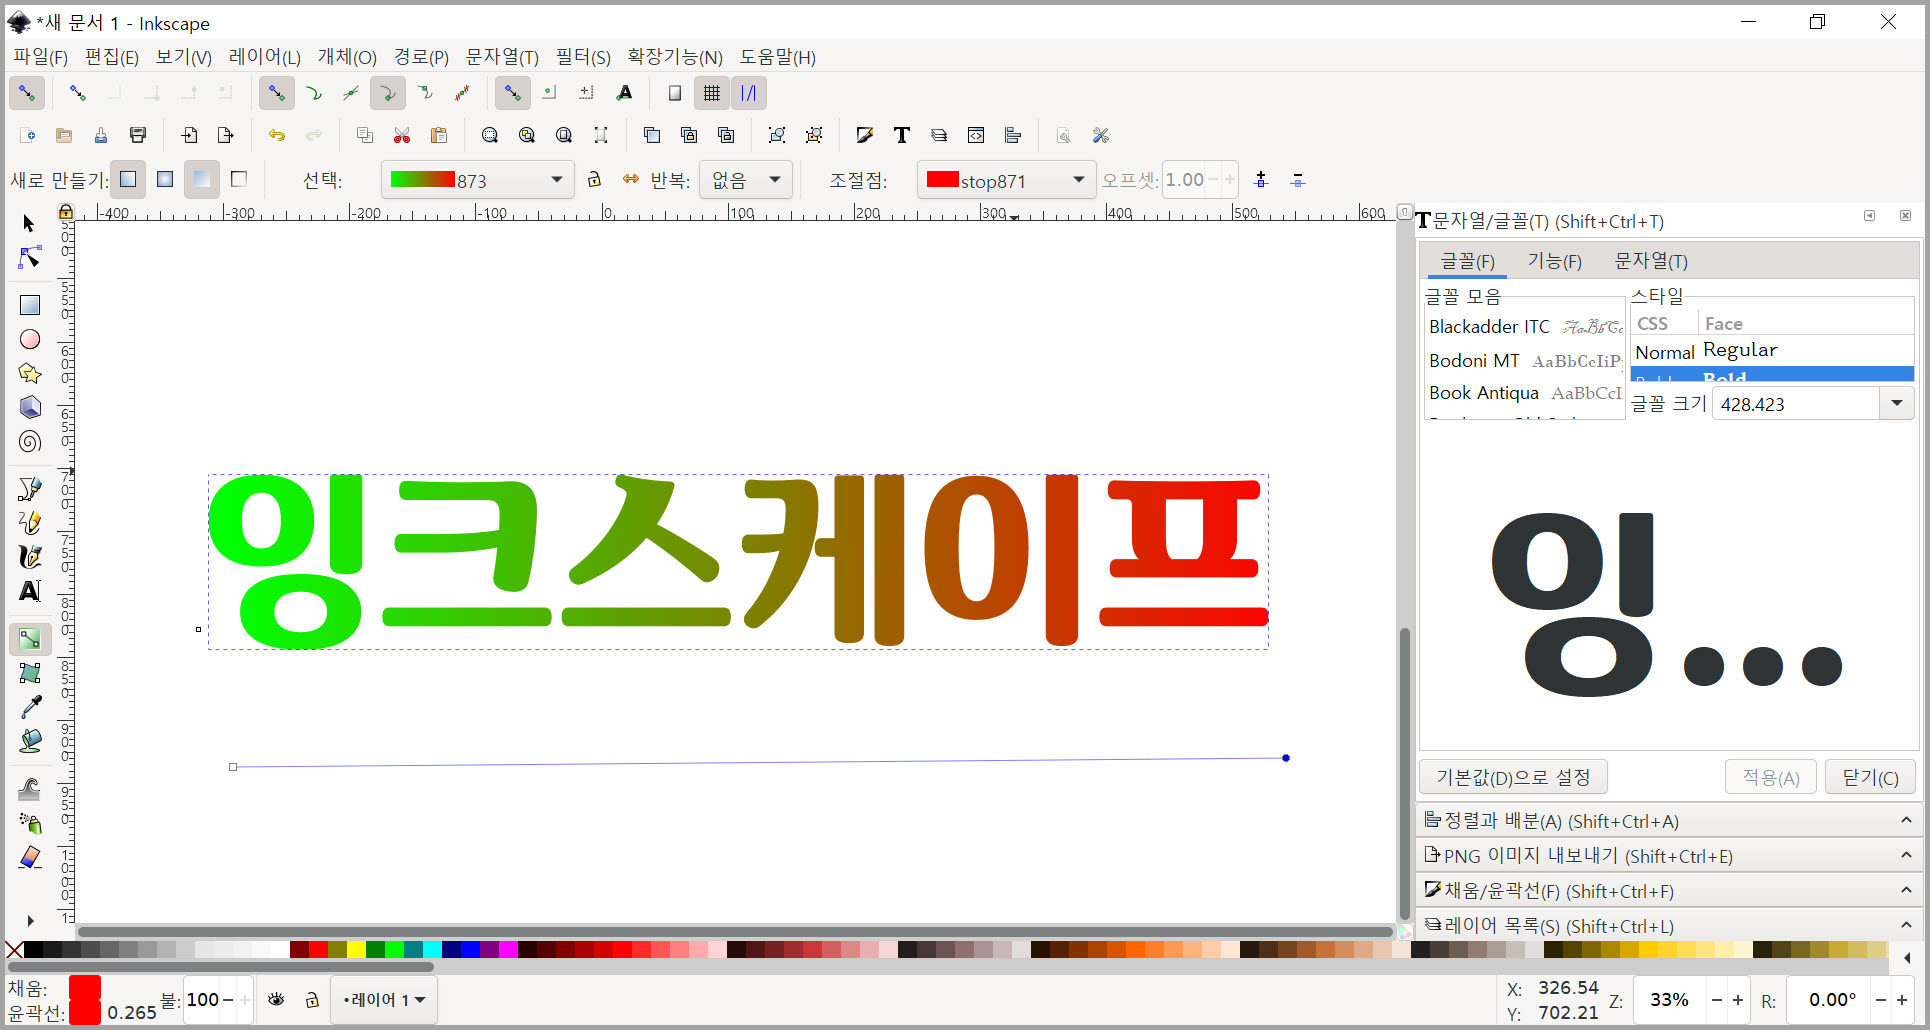1930x1030 pixels.
Task: Expand the 레이어 목록 panel
Action: 1669,926
